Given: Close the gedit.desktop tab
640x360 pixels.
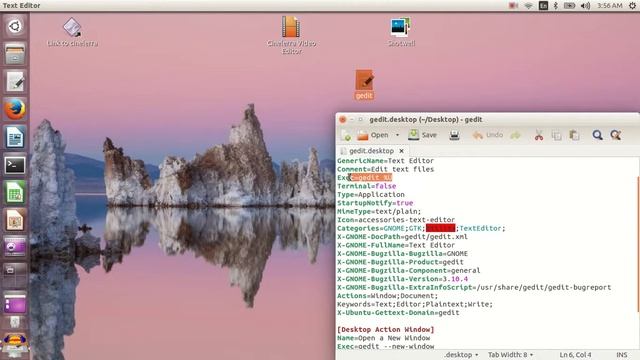Looking at the screenshot, I should [x=402, y=151].
